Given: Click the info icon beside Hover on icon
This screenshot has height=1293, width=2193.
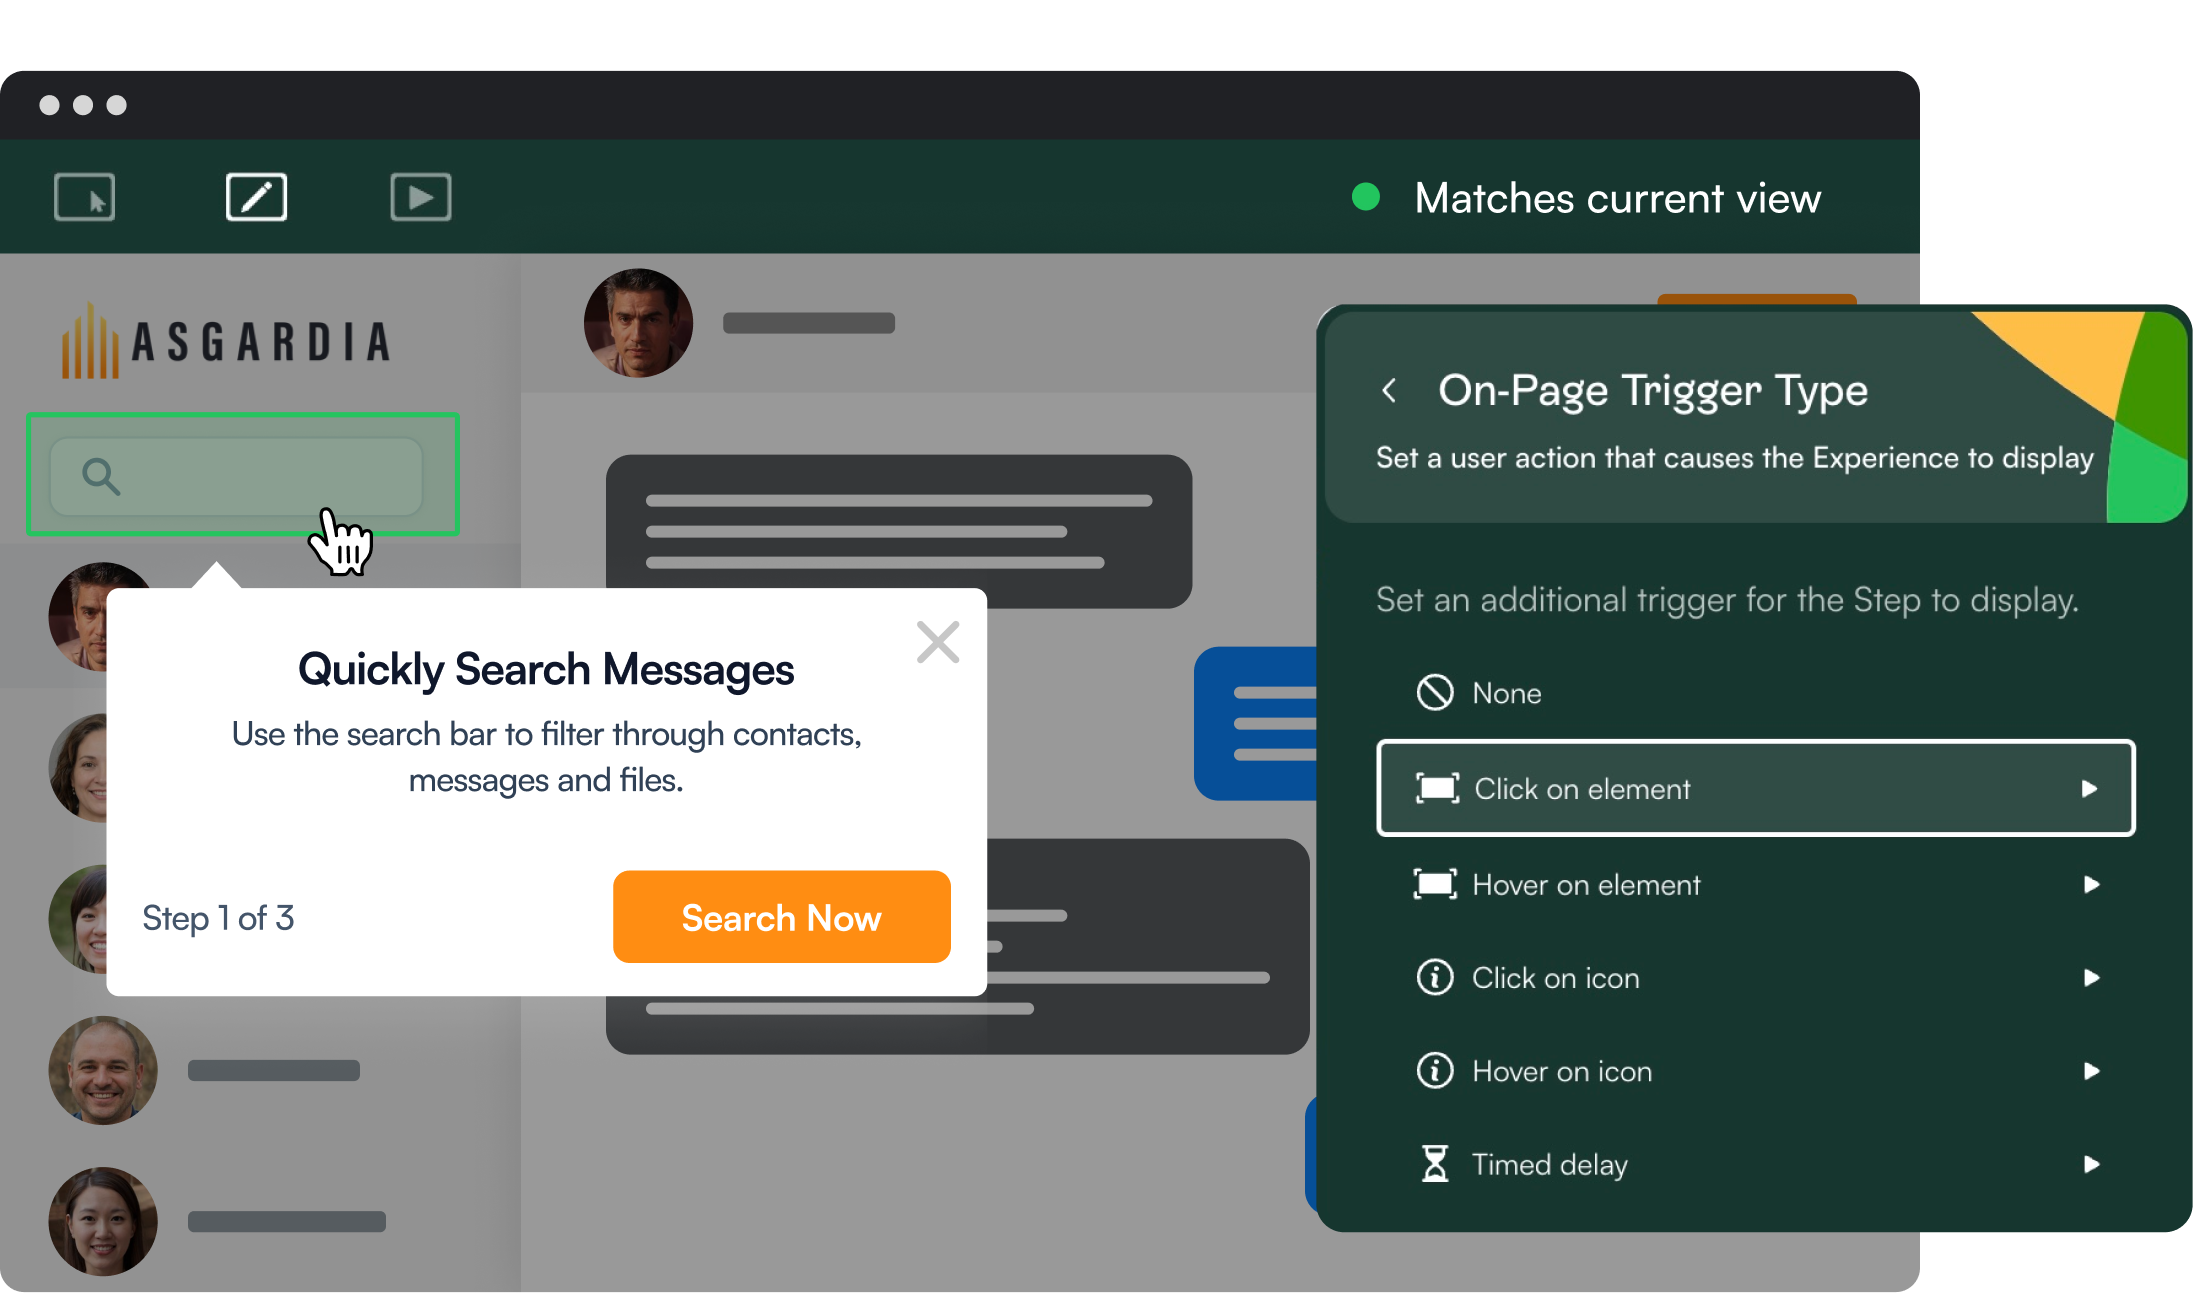Looking at the screenshot, I should pos(1435,1070).
